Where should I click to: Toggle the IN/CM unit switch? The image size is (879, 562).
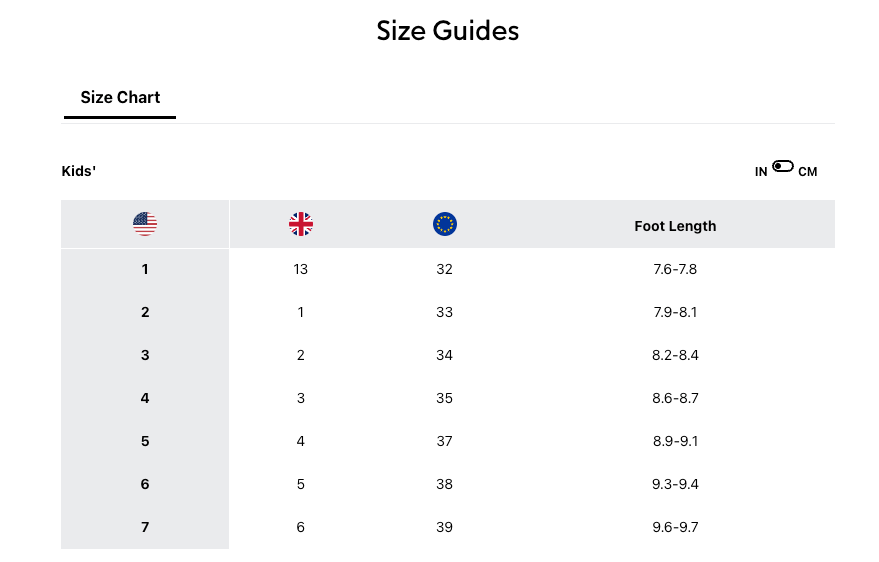coord(783,167)
